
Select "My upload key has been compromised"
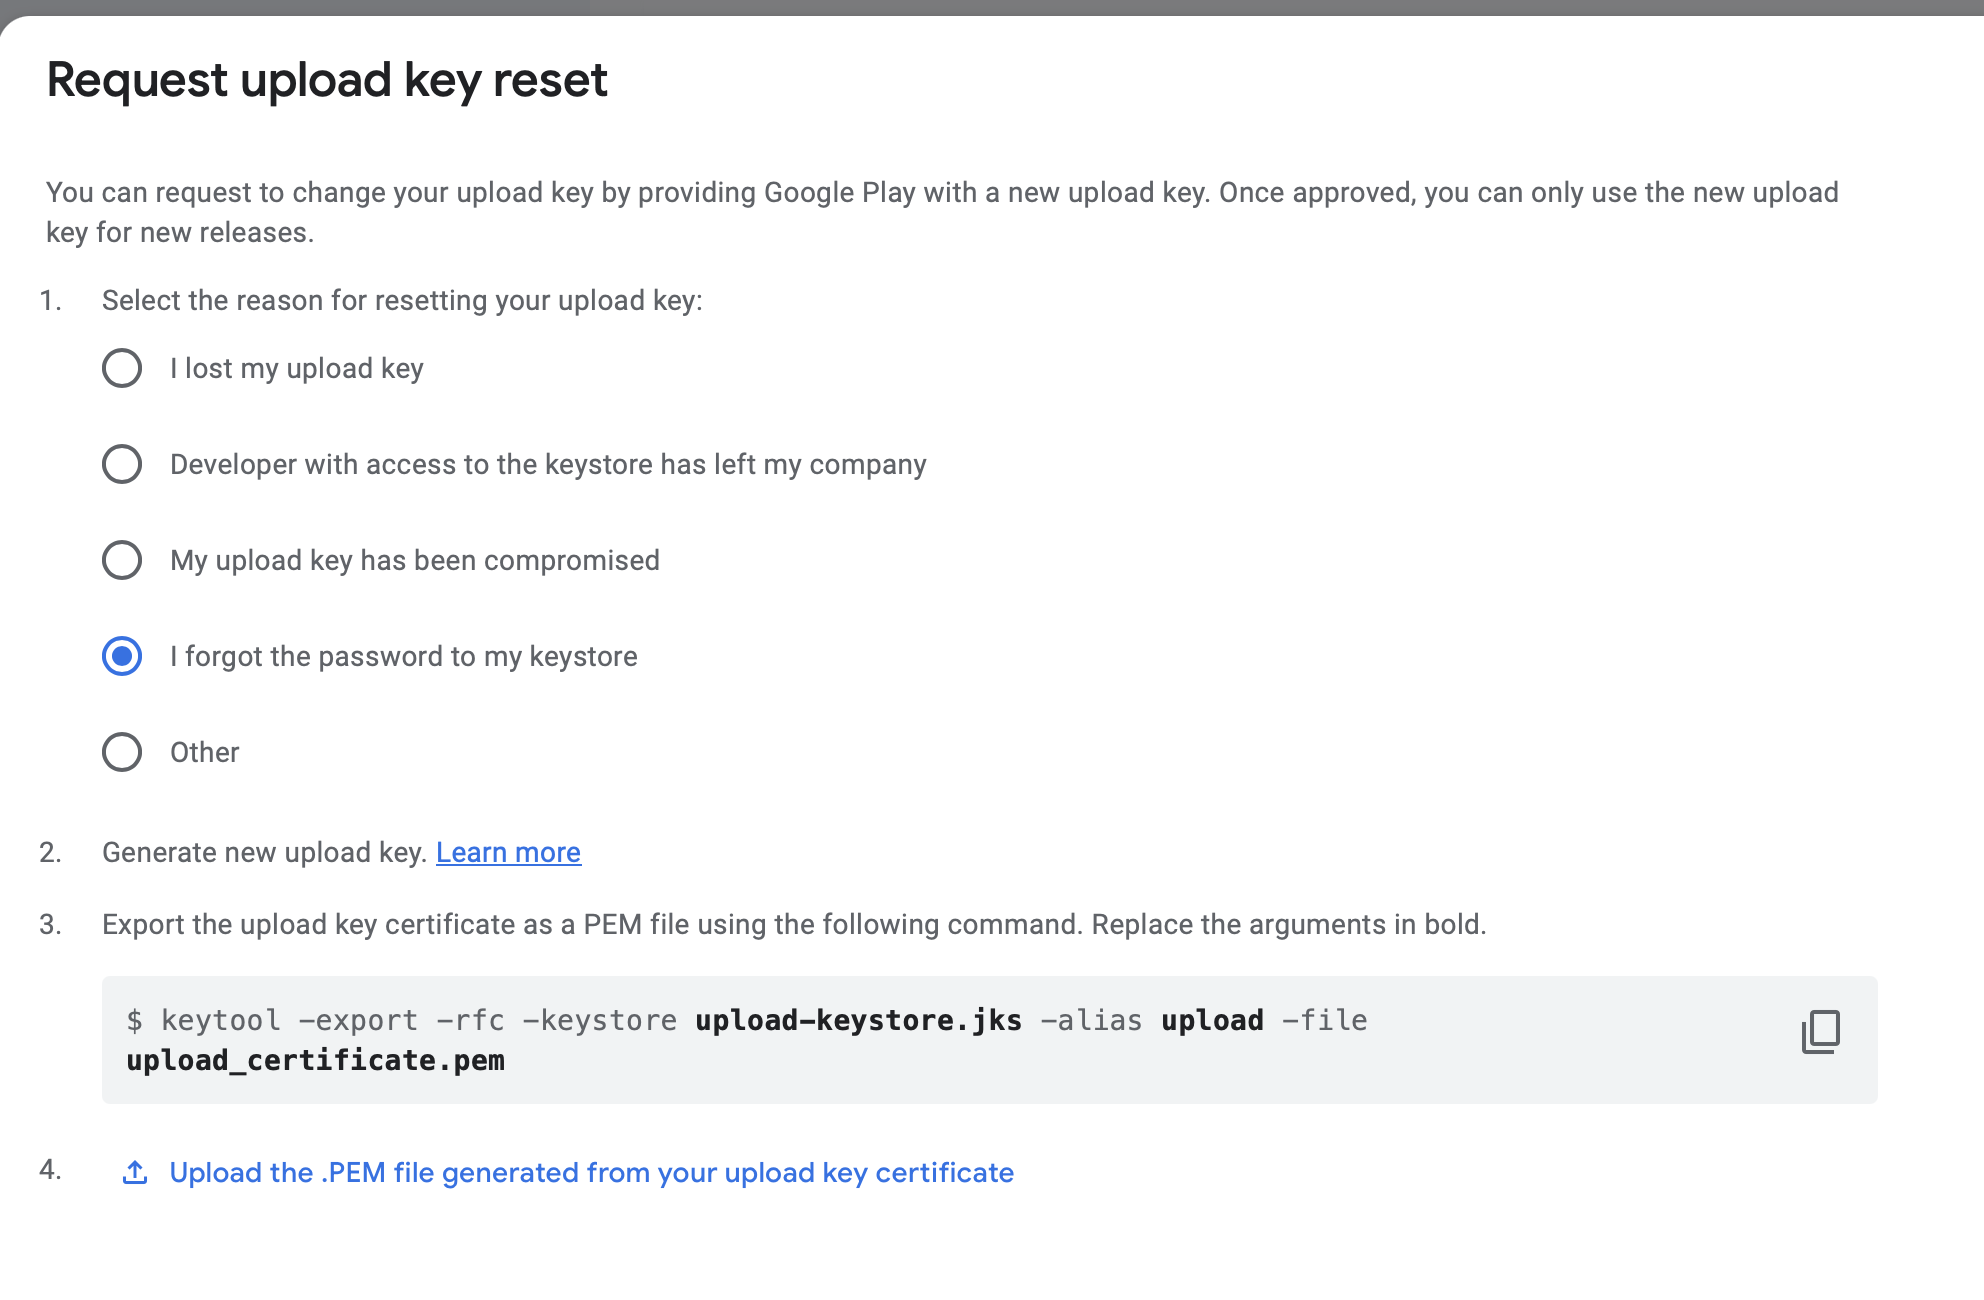coord(122,560)
